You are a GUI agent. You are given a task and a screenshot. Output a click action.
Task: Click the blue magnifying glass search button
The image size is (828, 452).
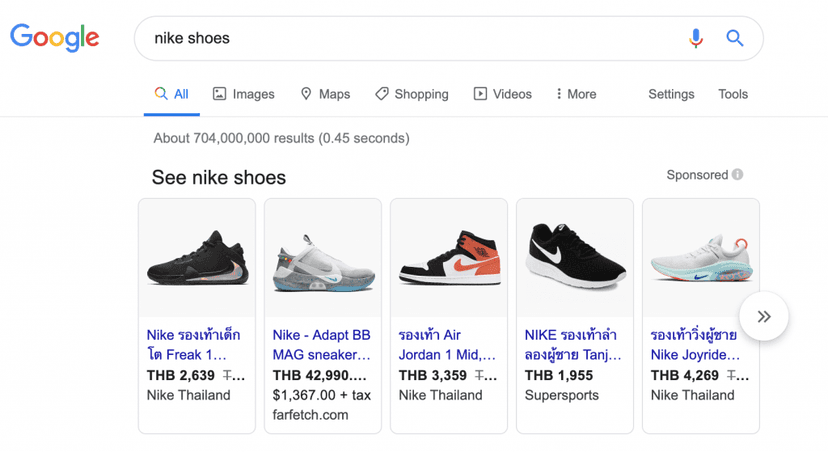click(x=735, y=38)
